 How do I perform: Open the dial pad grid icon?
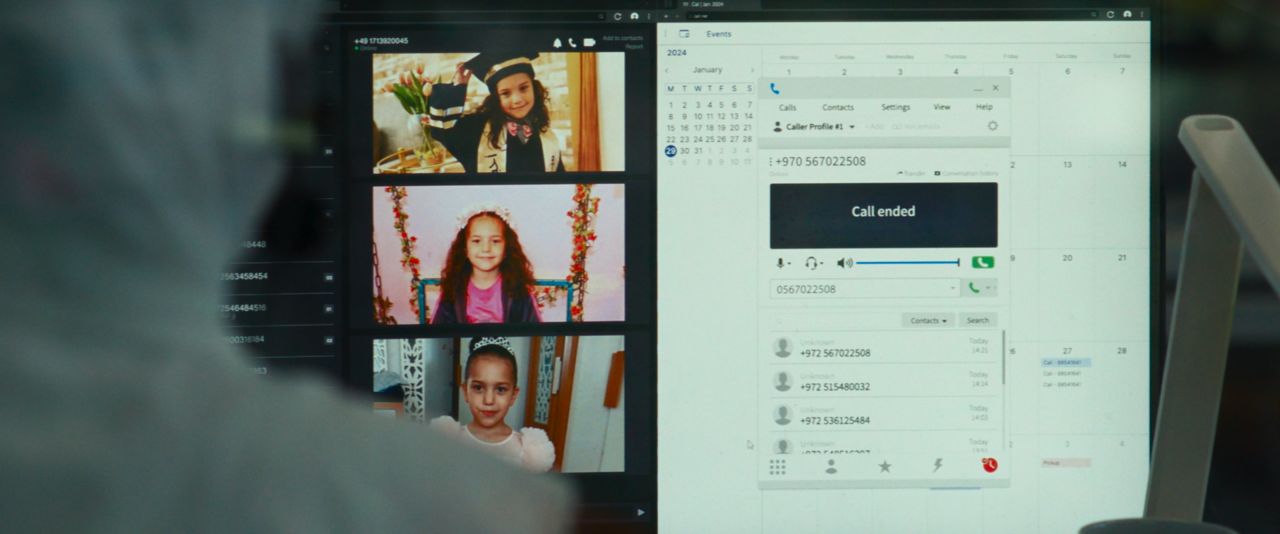(x=777, y=466)
